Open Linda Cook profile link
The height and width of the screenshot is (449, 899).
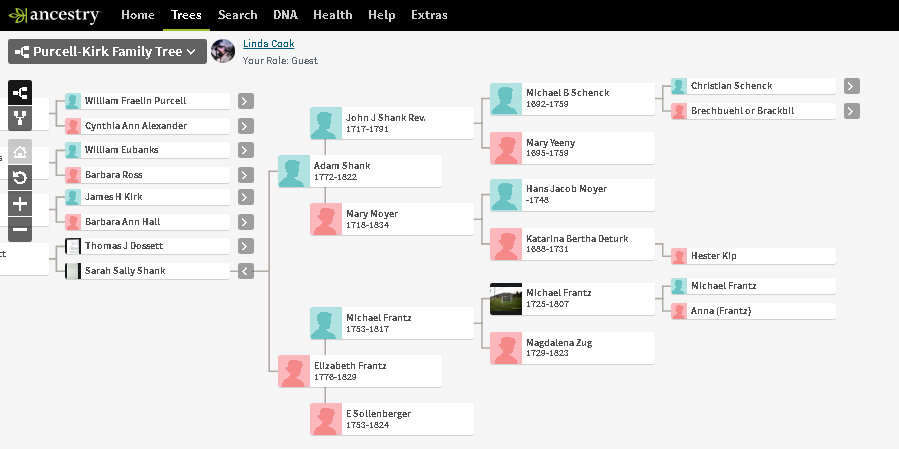coord(268,44)
